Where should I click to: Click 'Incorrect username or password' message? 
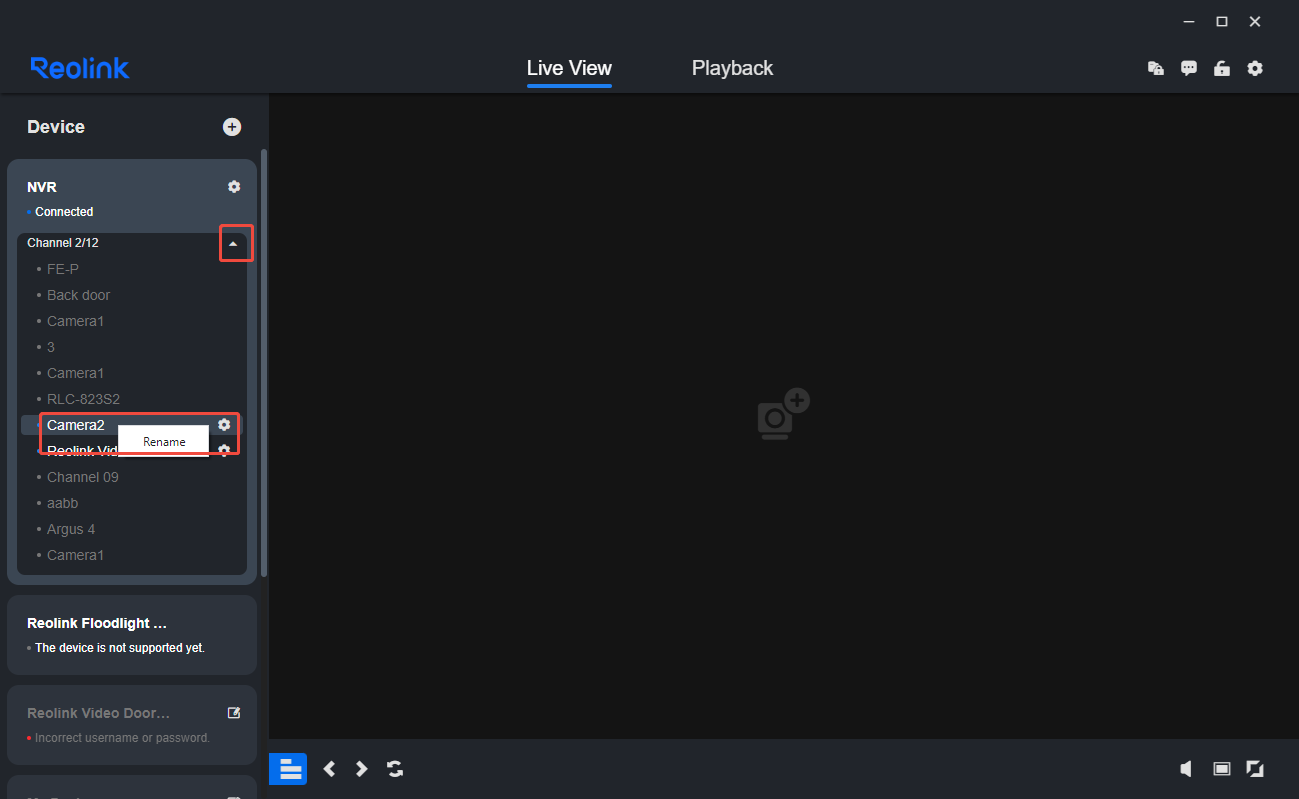pos(122,738)
